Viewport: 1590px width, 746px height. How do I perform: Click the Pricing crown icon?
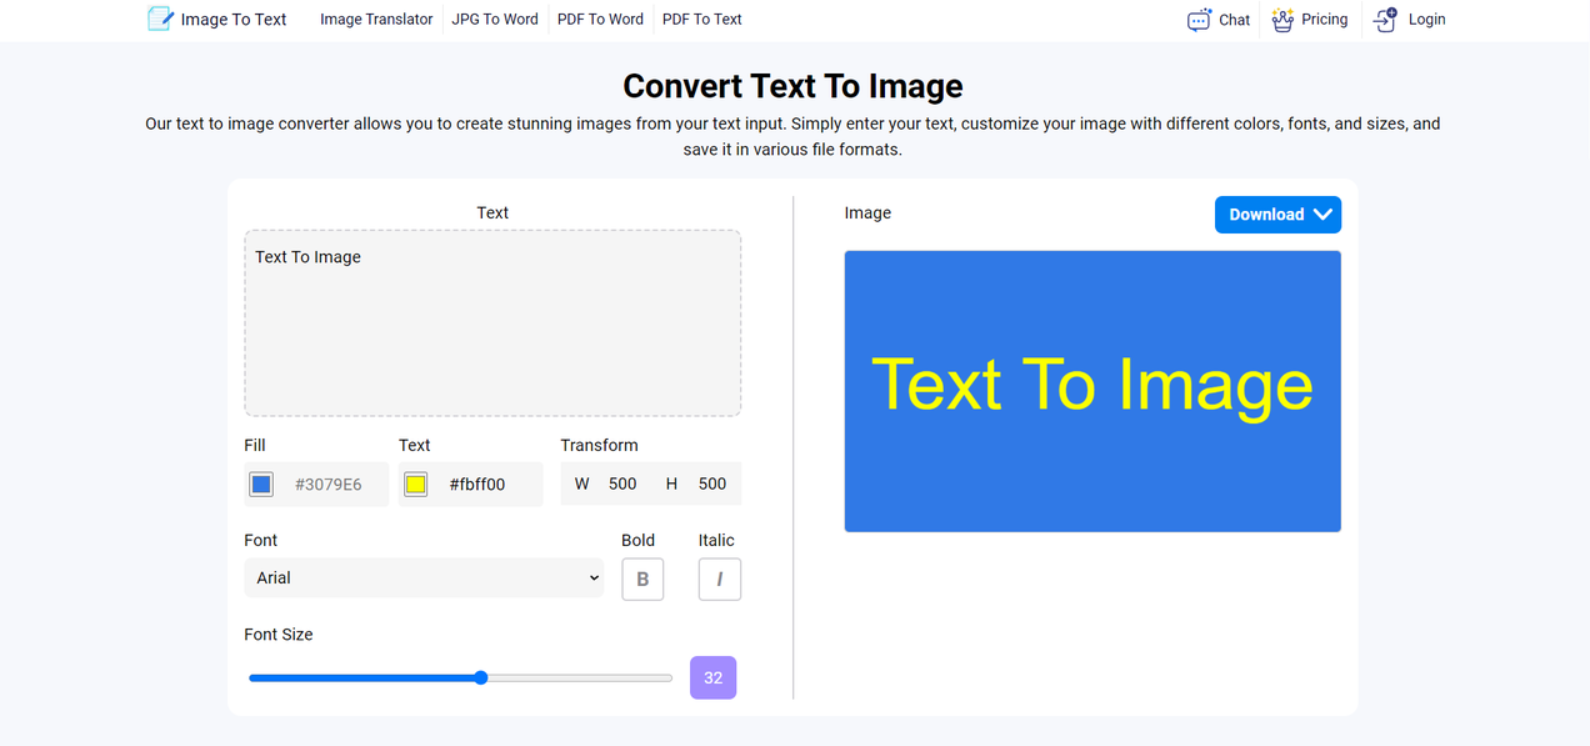coord(1282,20)
